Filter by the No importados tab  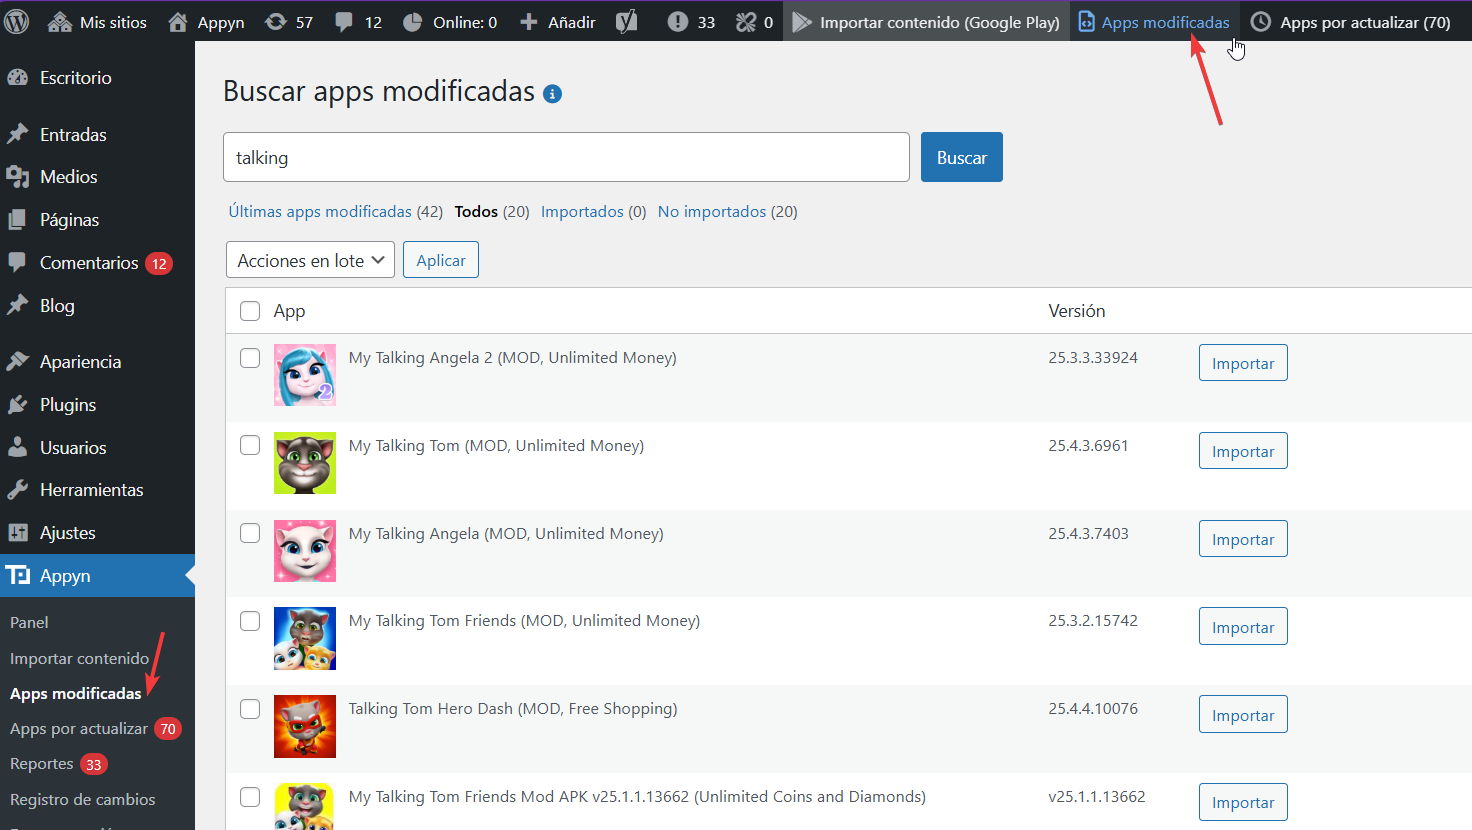[727, 212]
